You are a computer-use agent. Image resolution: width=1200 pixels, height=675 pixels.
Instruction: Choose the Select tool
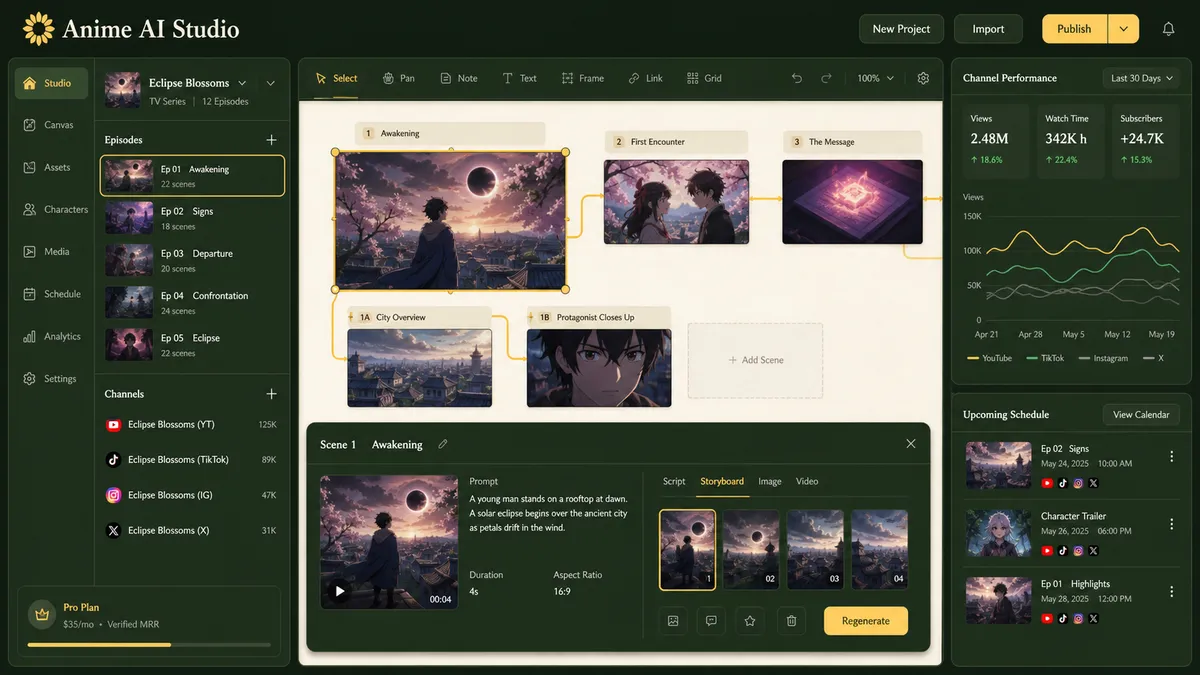point(336,78)
